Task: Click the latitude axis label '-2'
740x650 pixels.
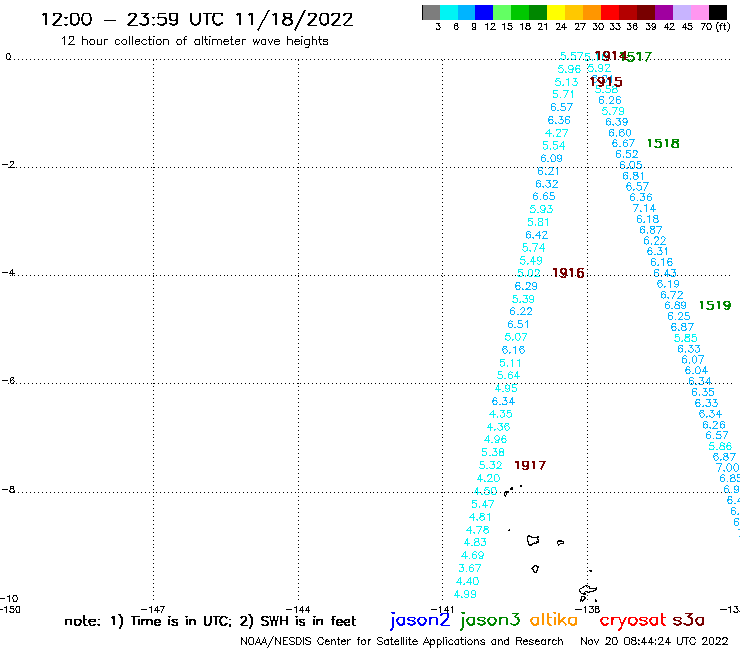Action: (x=8, y=165)
